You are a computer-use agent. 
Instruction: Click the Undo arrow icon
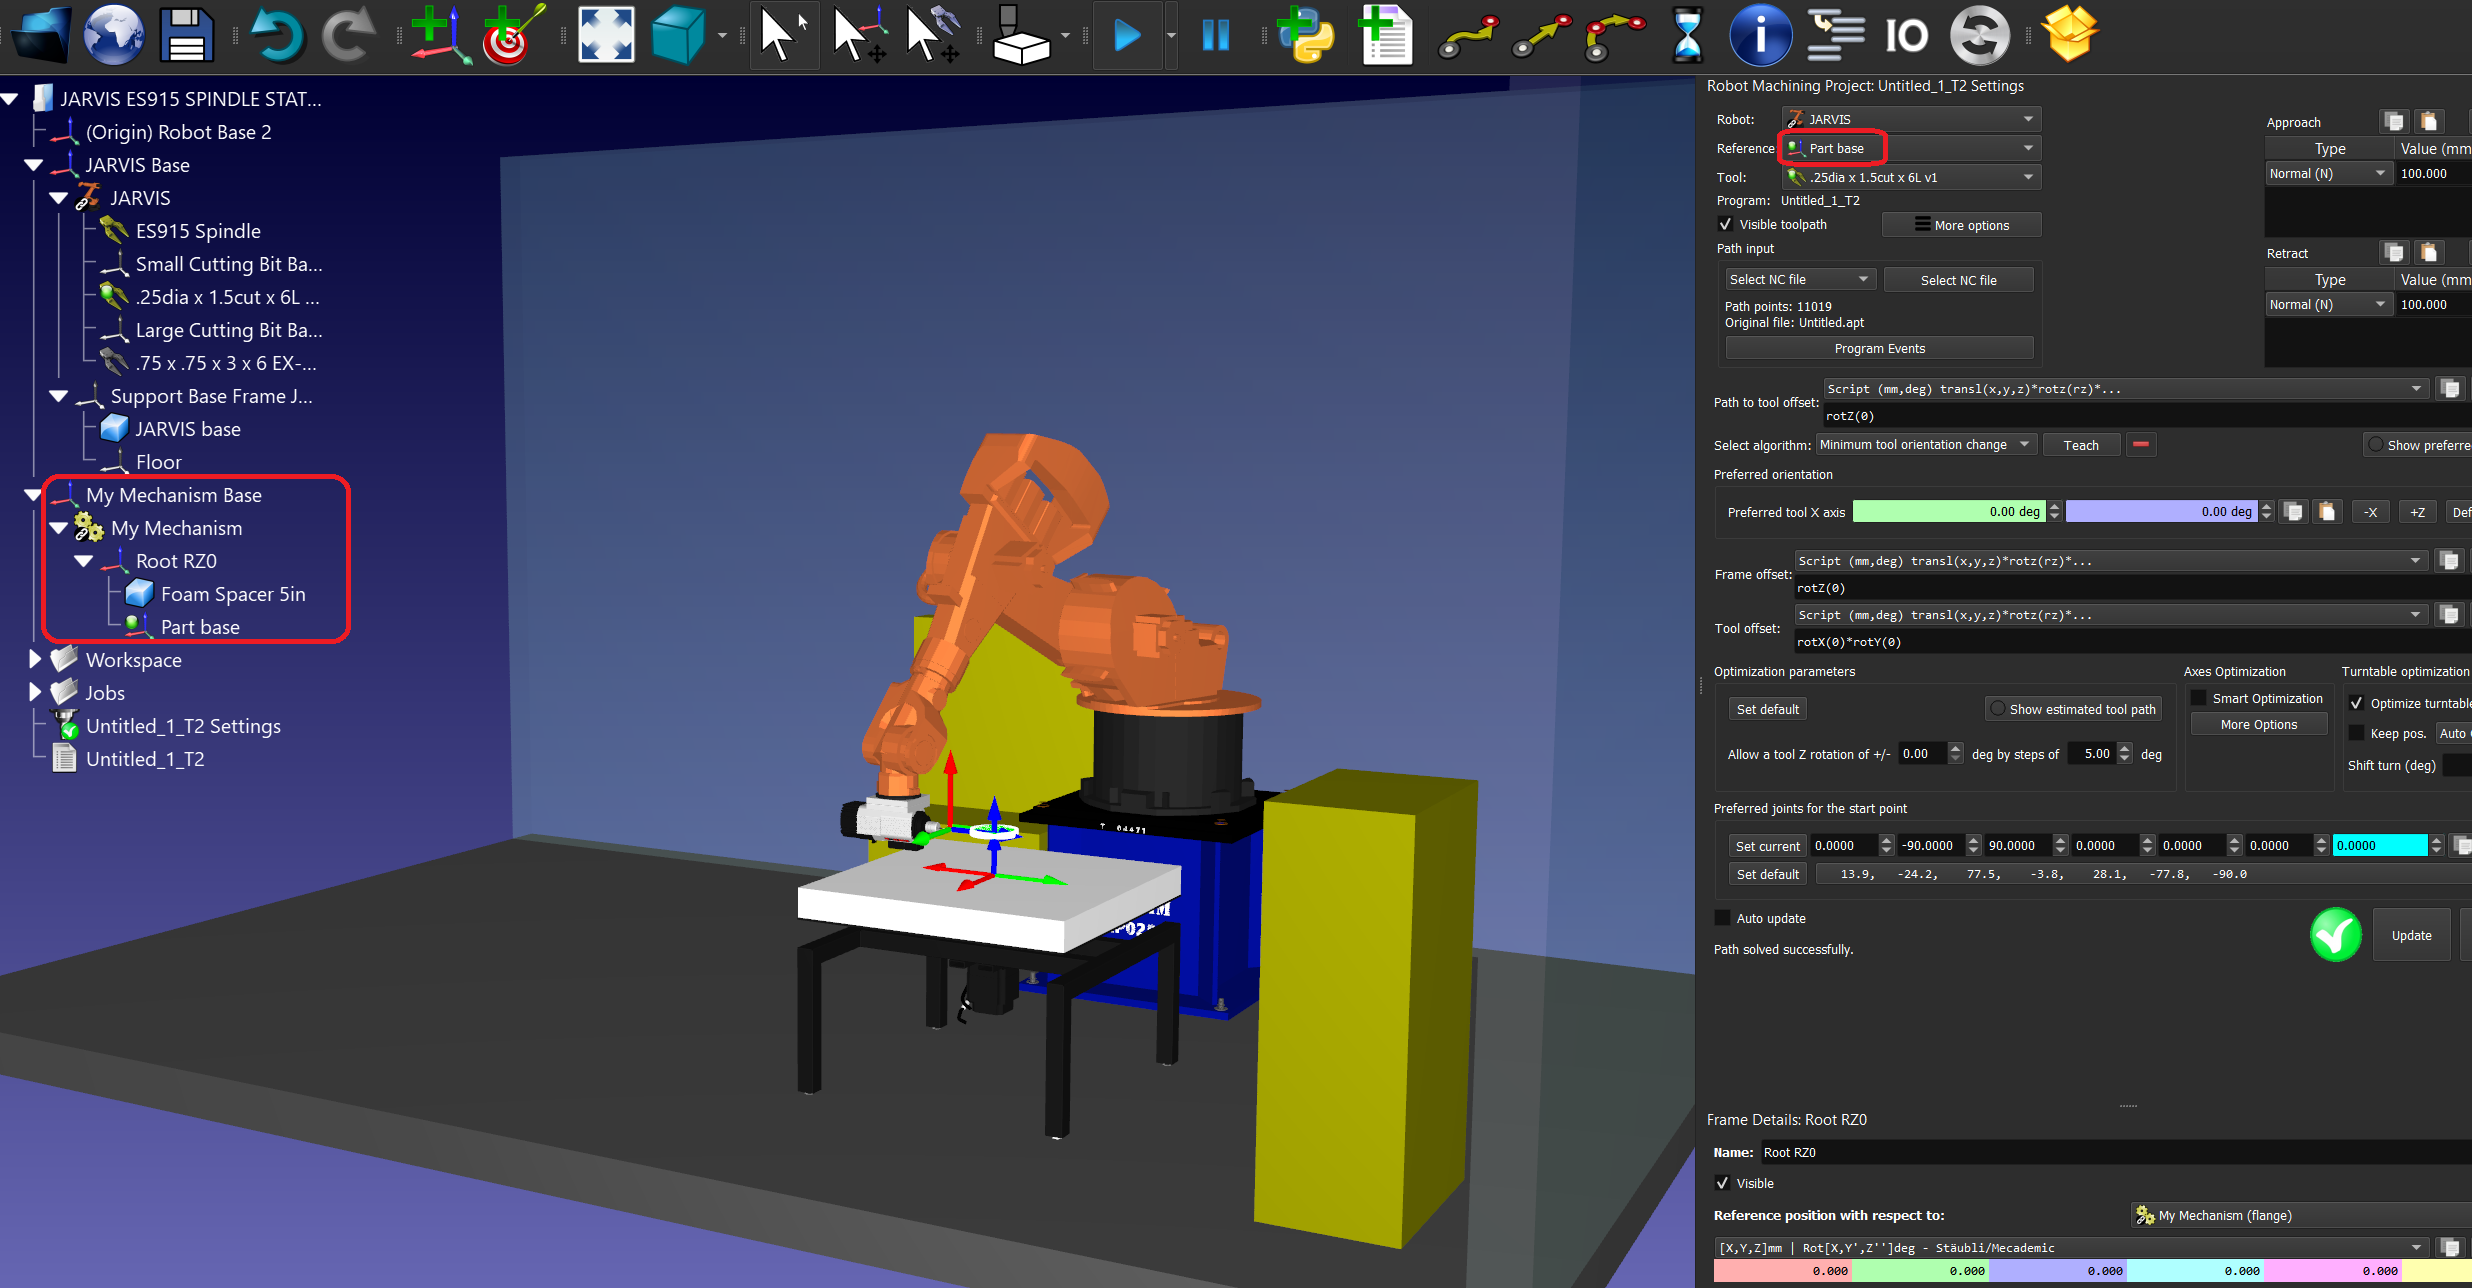coord(275,35)
